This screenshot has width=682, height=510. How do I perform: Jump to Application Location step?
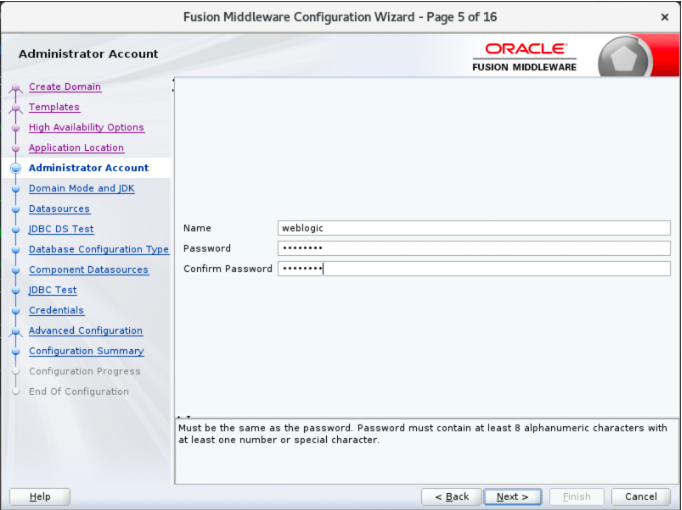pyautogui.click(x=76, y=148)
